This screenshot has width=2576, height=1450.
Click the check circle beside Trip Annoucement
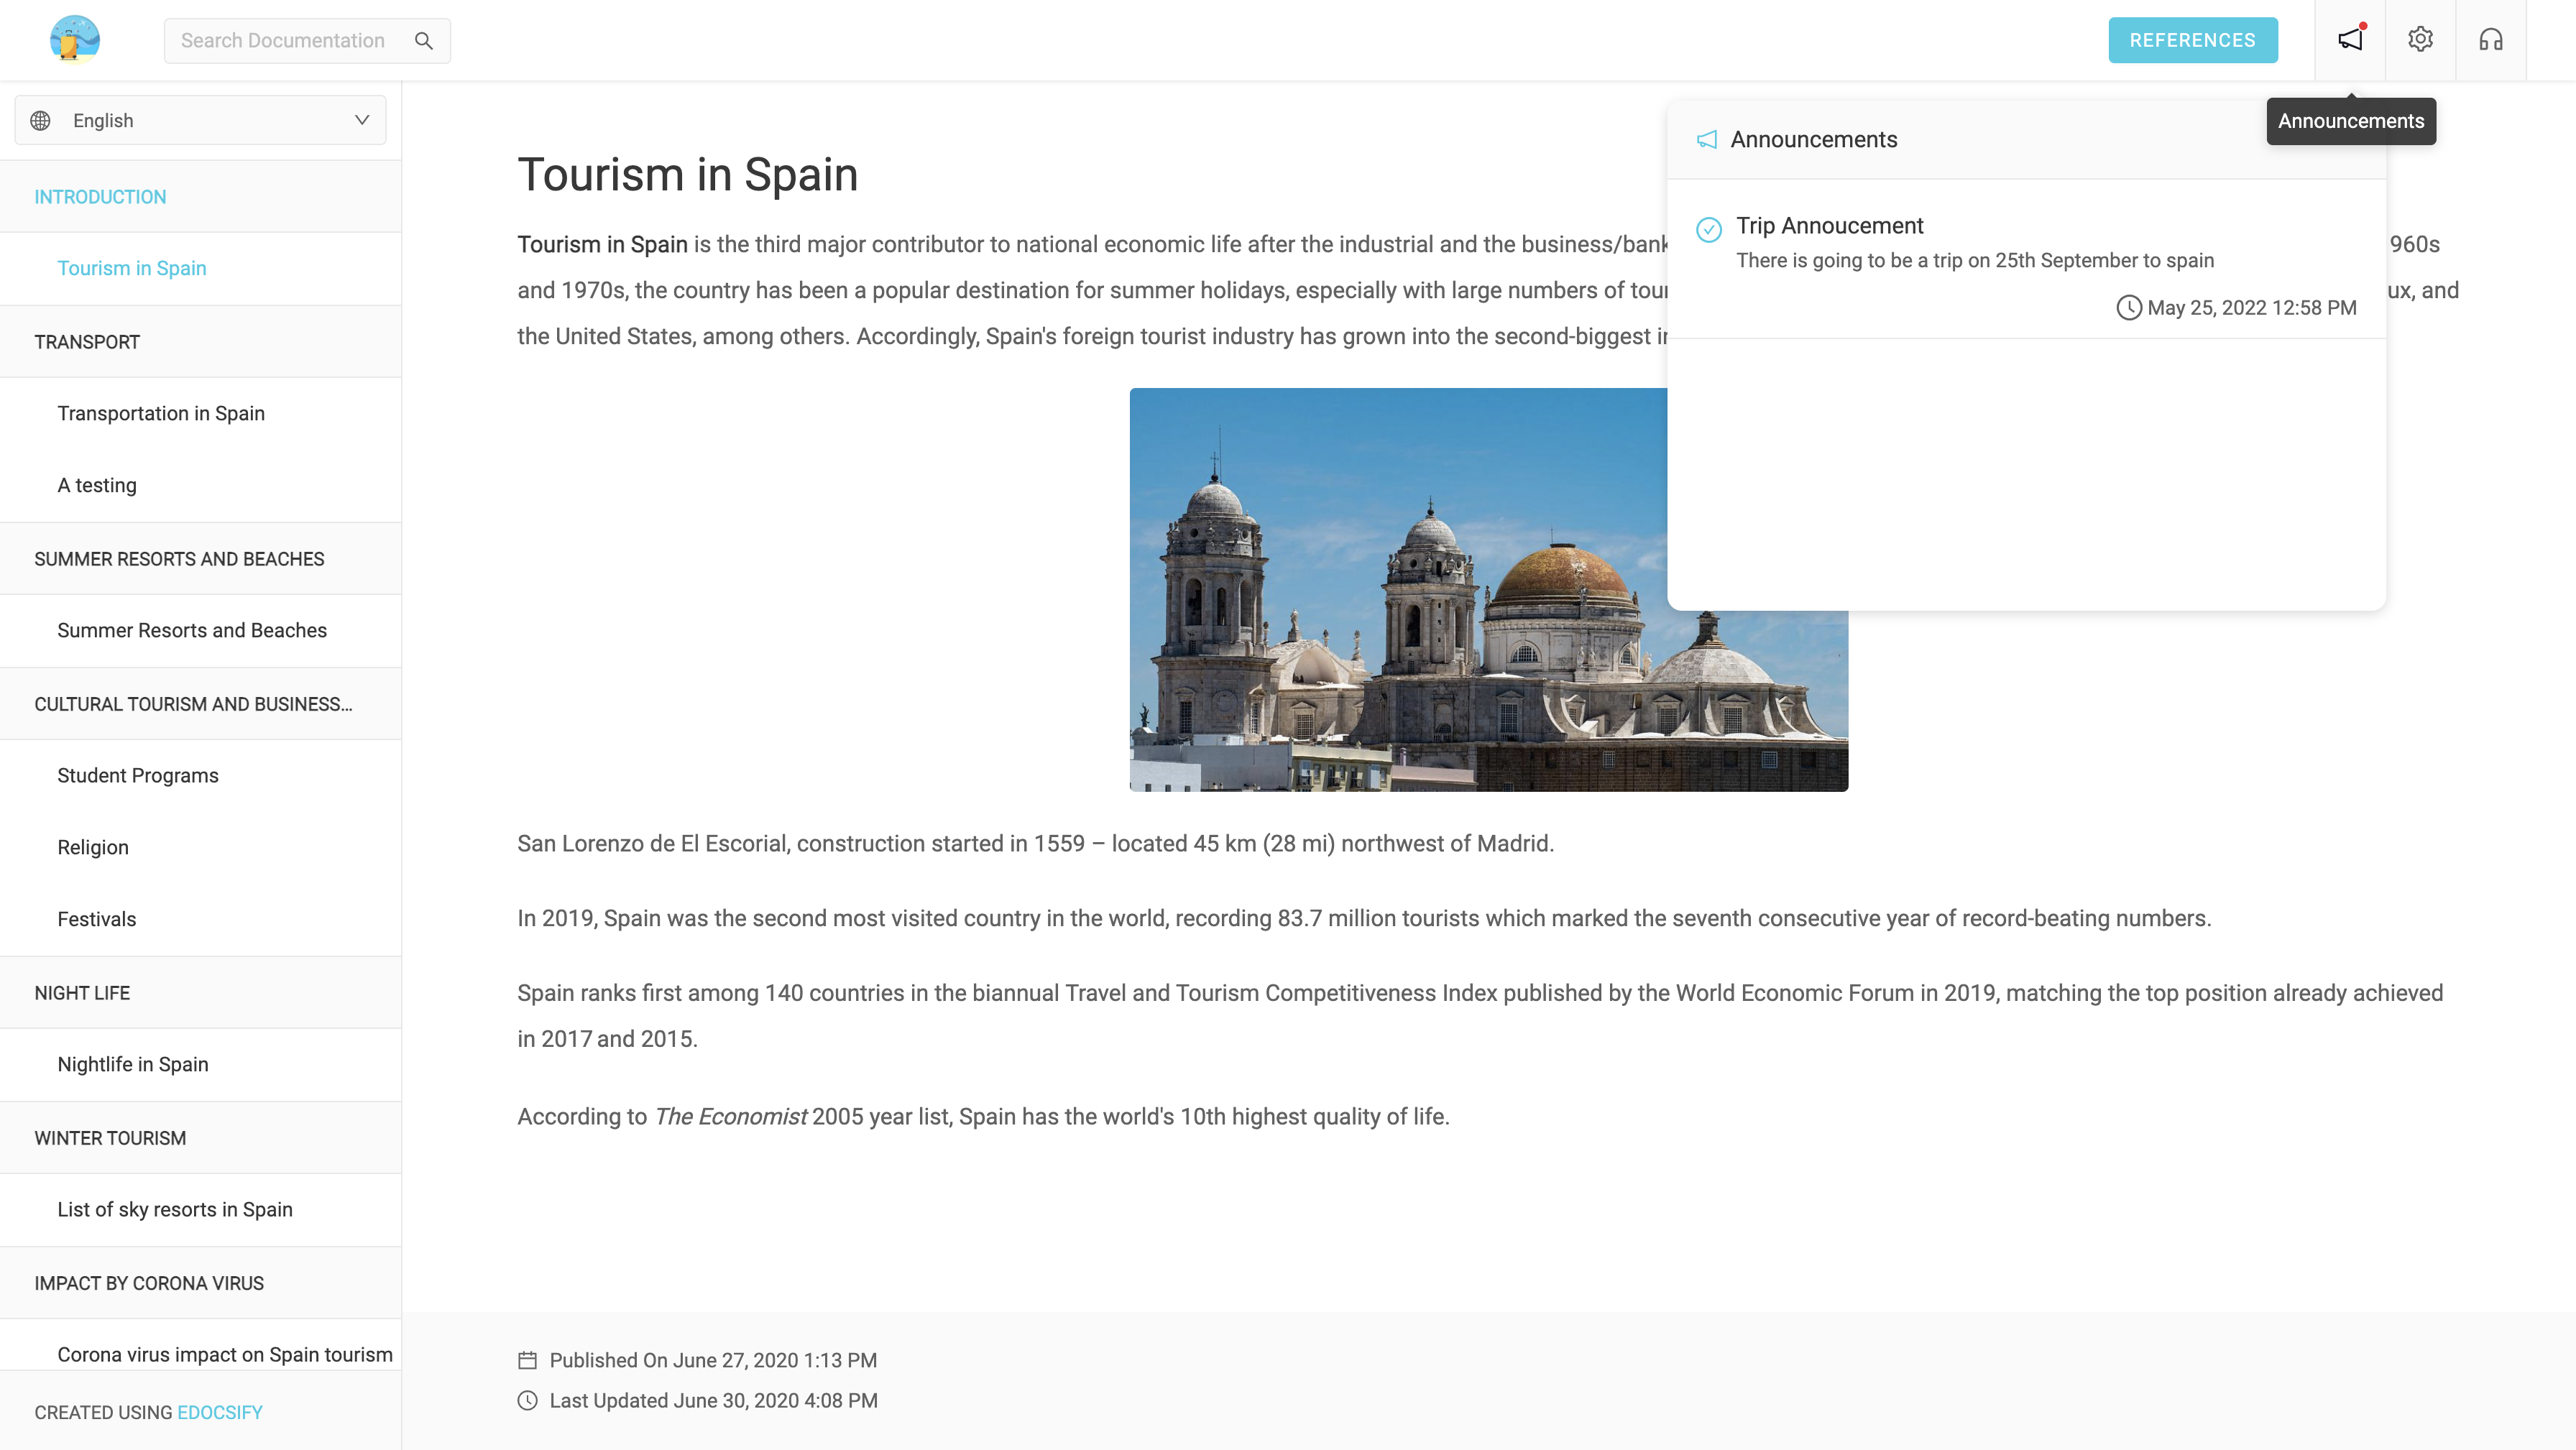coord(1709,229)
